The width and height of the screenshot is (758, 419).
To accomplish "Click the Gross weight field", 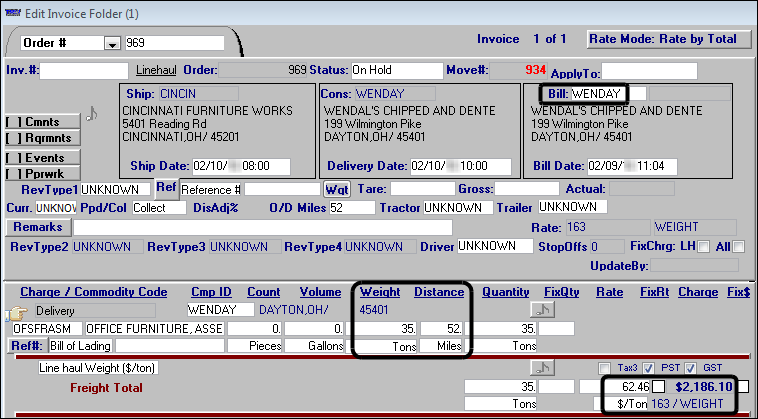I will pyautogui.click(x=526, y=189).
